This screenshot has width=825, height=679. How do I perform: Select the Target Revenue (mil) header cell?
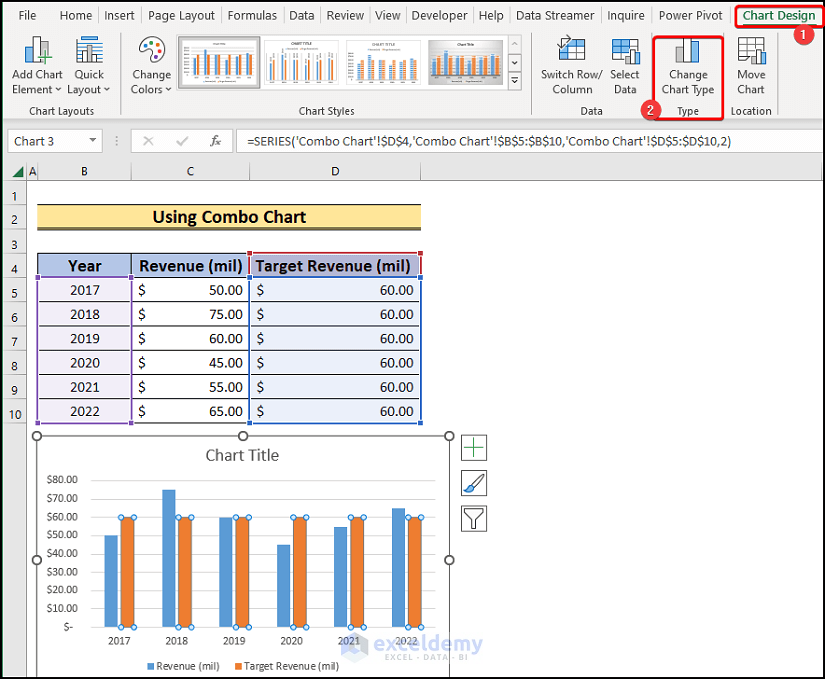tap(335, 266)
